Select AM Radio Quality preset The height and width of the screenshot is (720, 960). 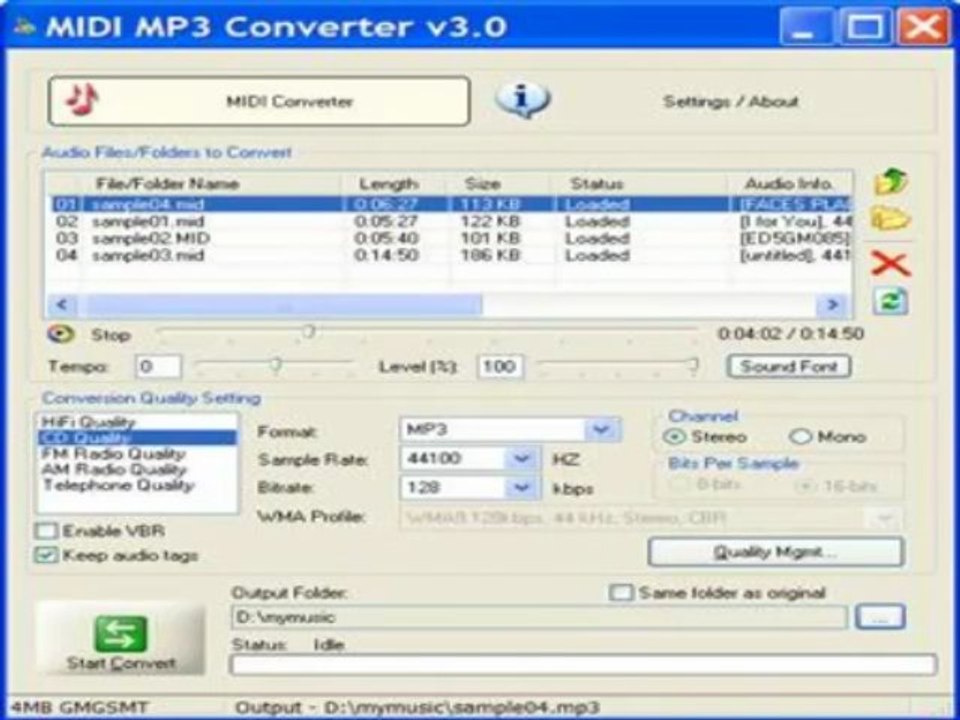click(137, 470)
